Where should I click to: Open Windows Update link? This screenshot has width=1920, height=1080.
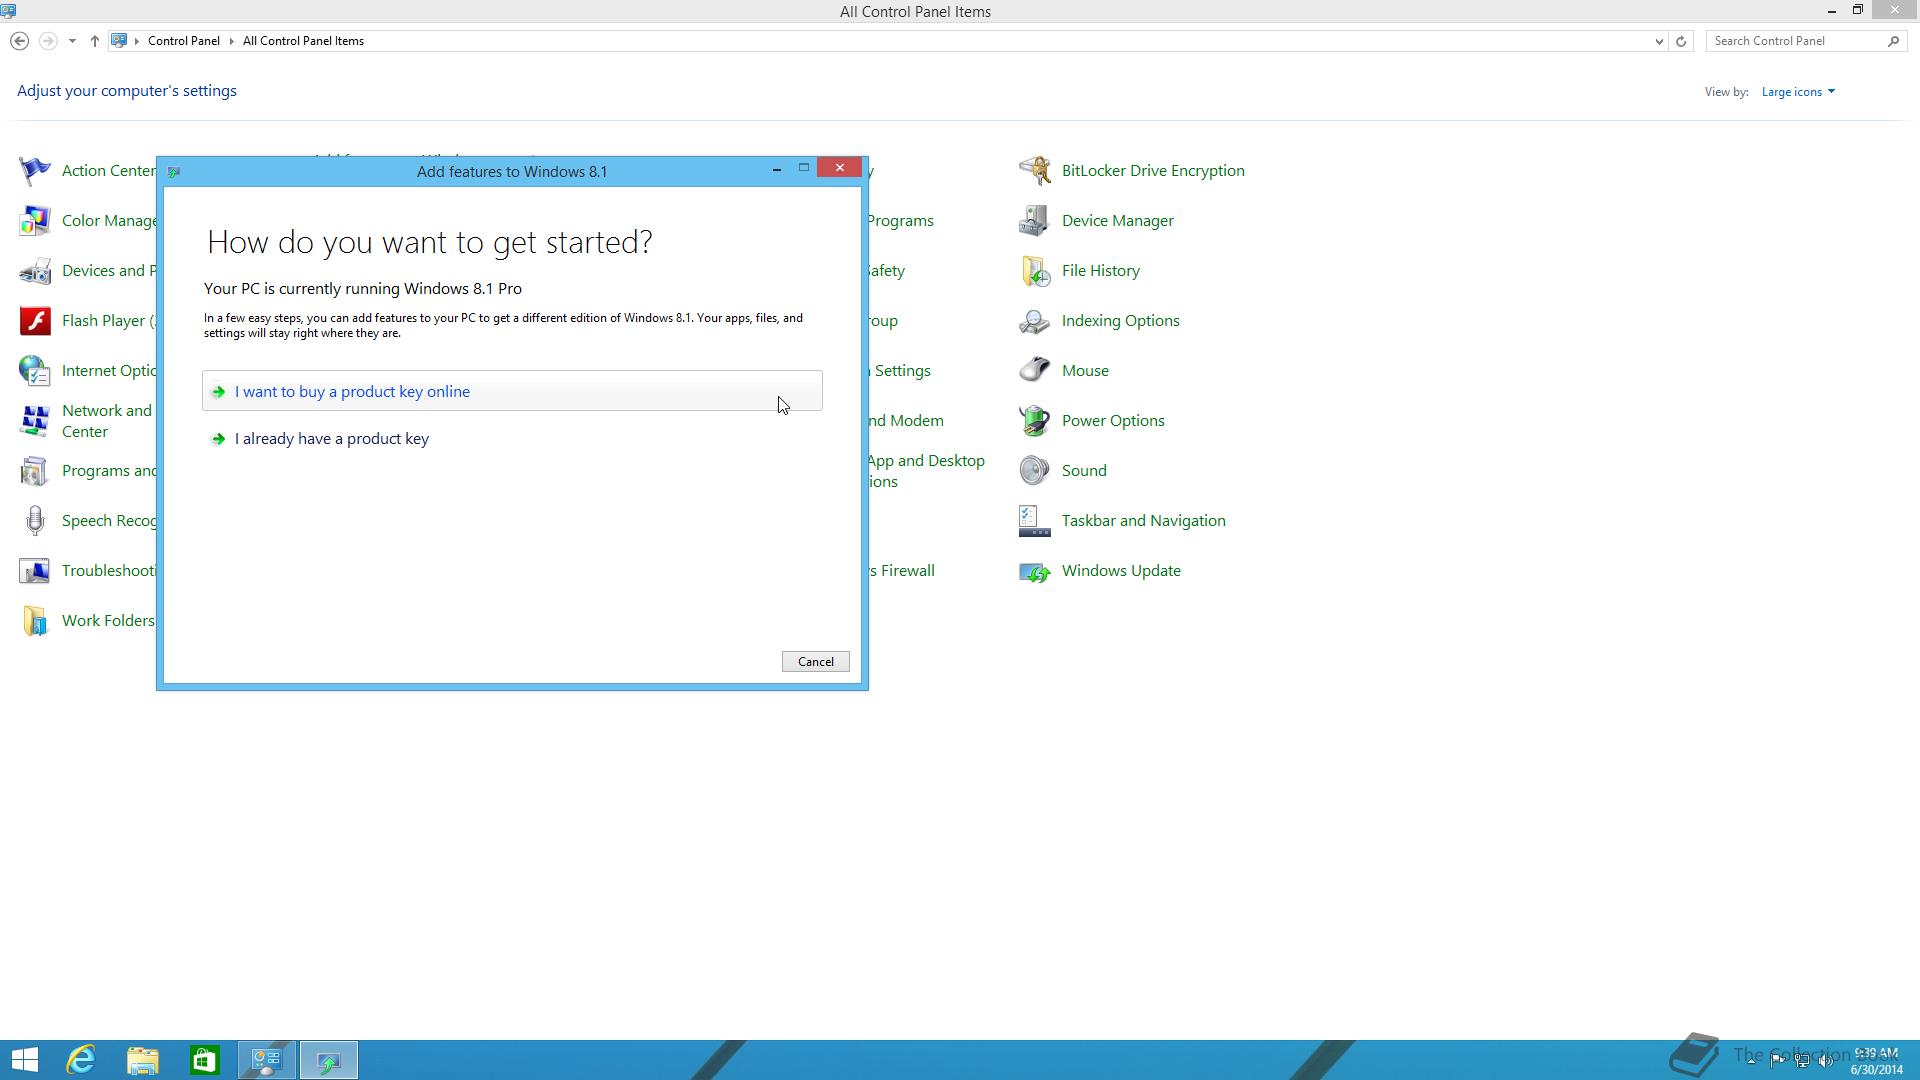point(1121,571)
